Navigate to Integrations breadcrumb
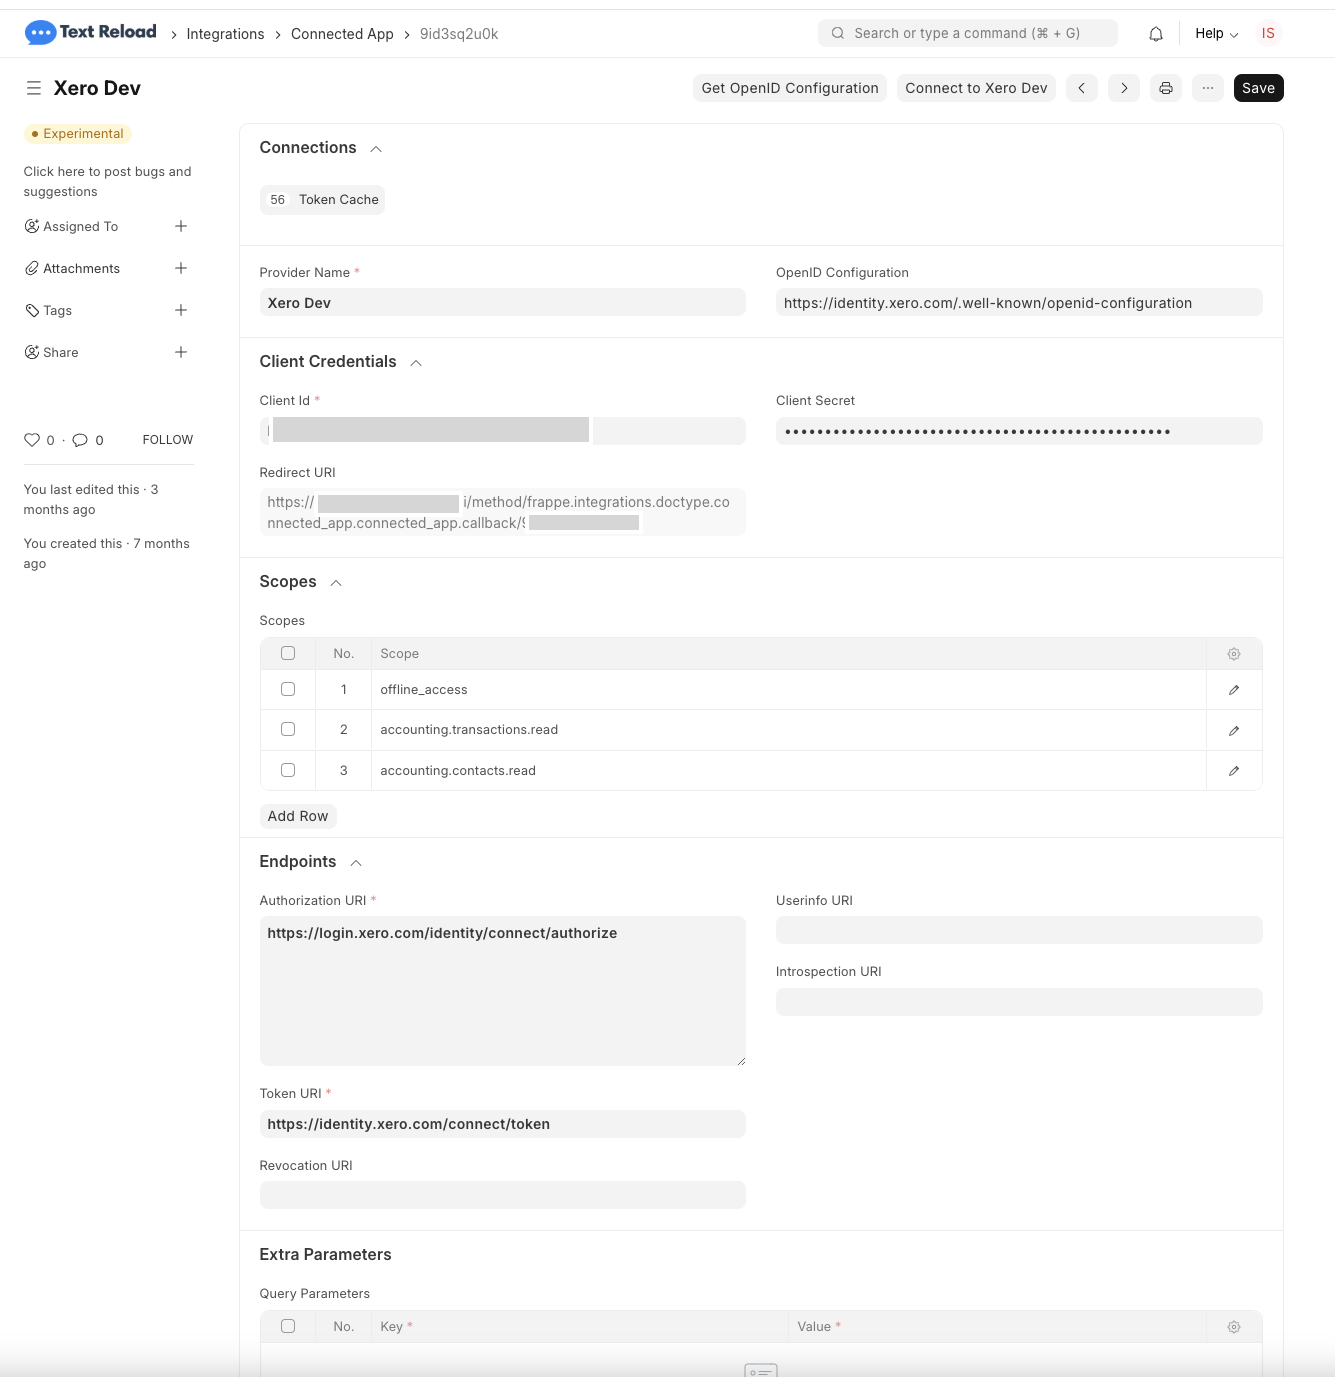The image size is (1335, 1377). coord(225,34)
